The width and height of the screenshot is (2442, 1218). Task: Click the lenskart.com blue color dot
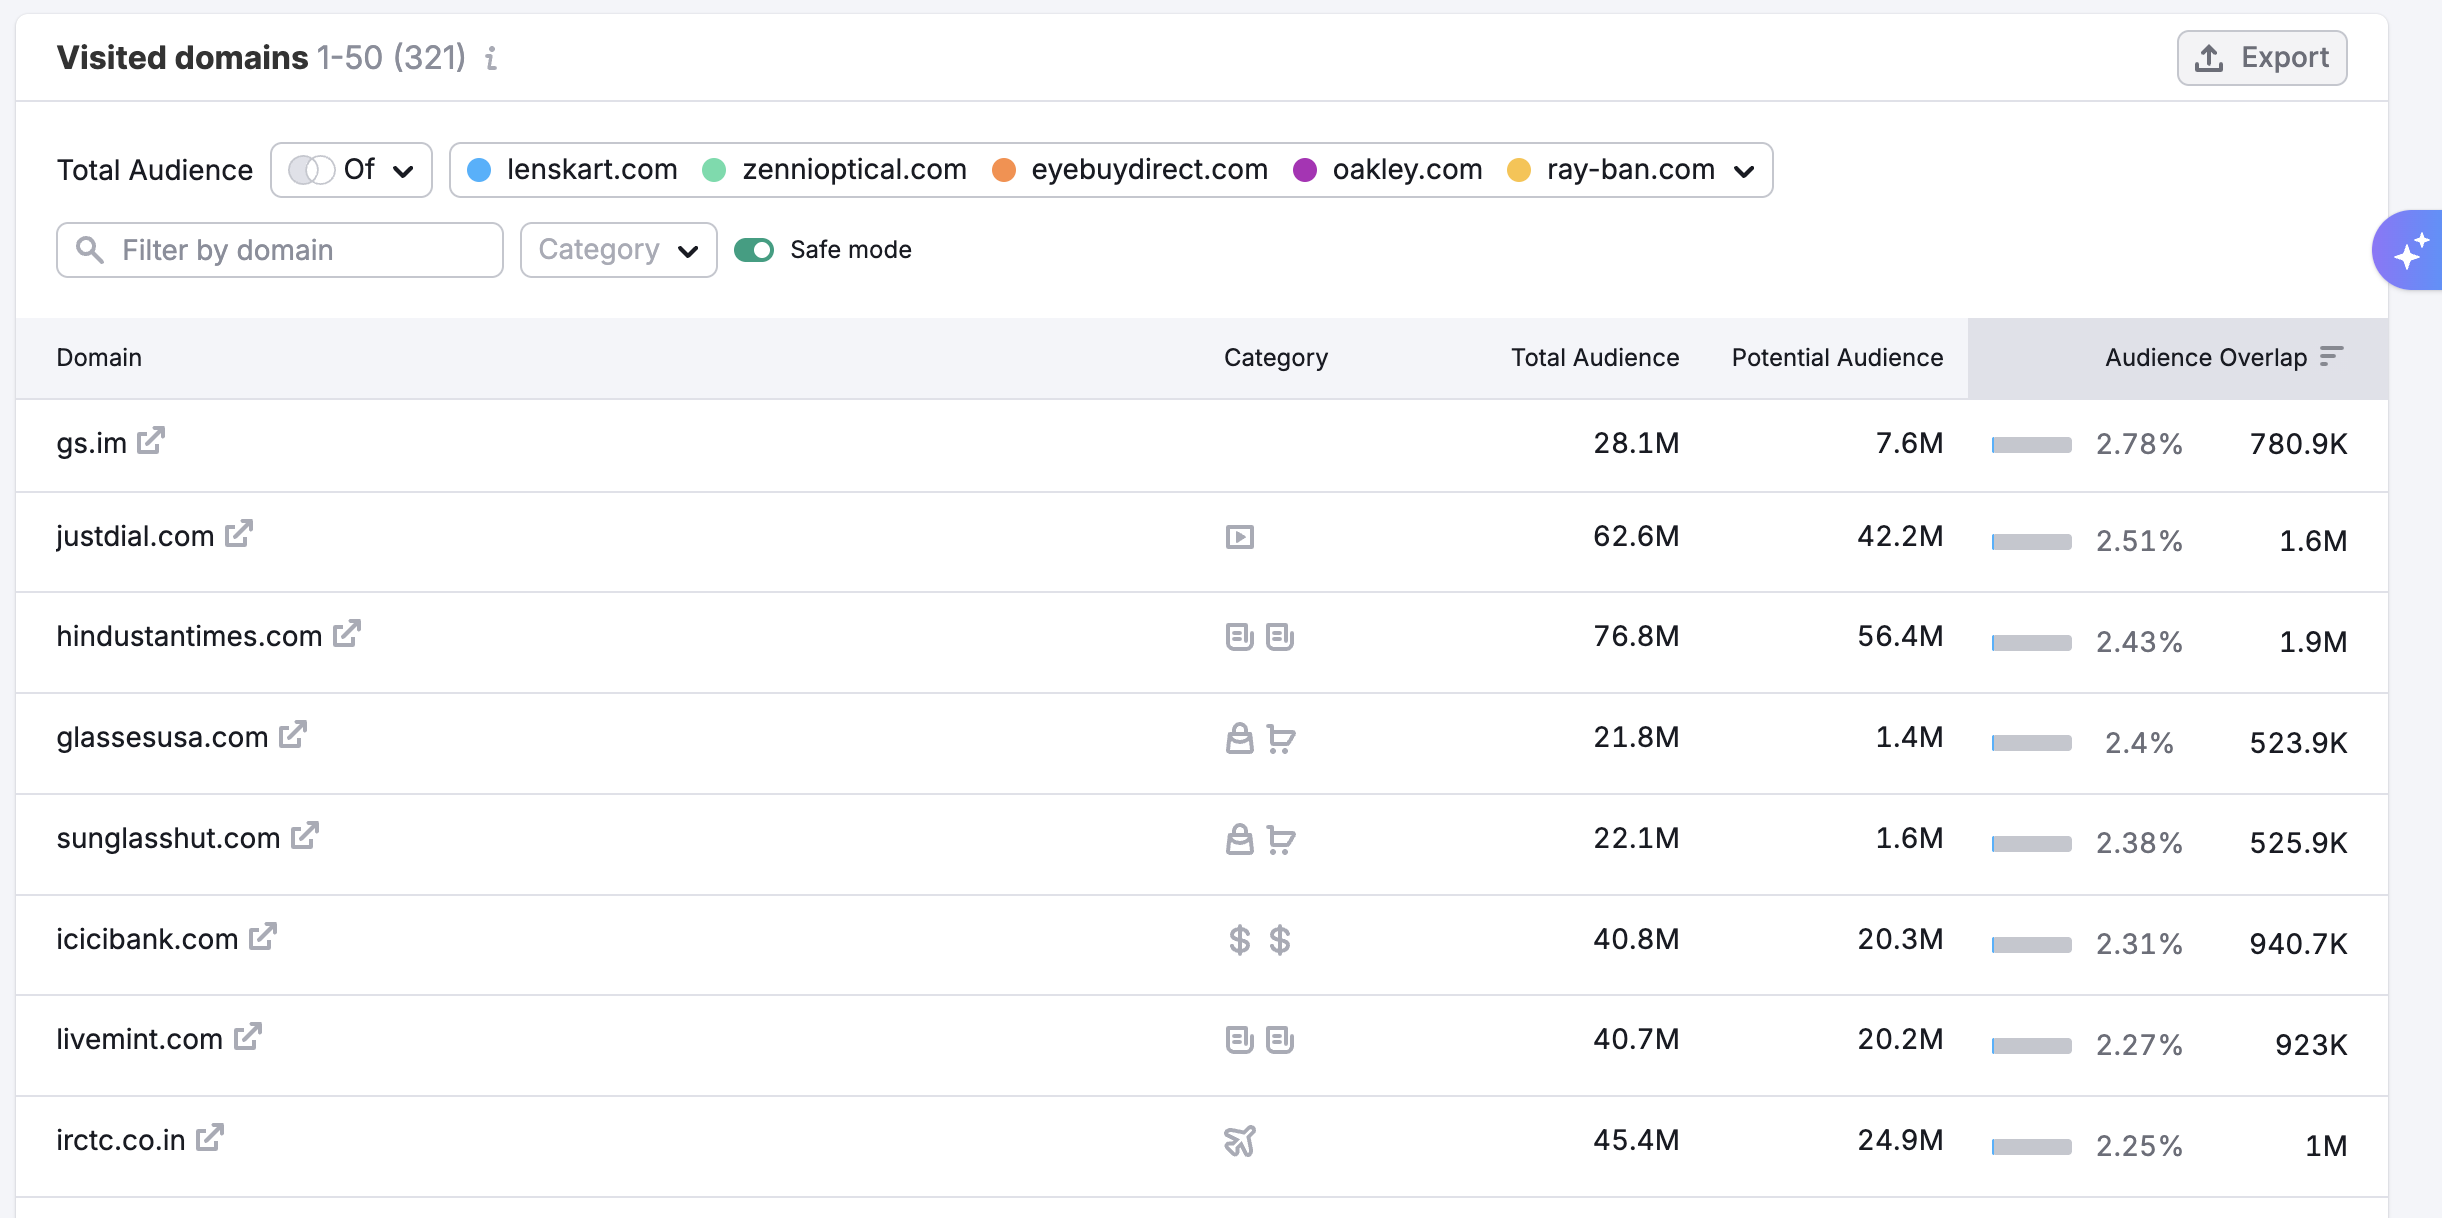click(479, 170)
